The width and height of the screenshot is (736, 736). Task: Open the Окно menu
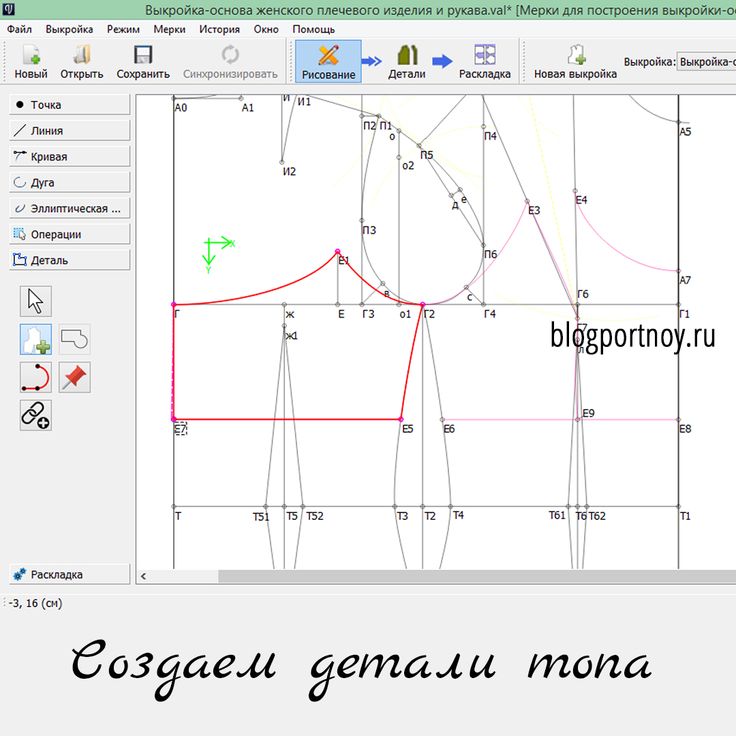click(266, 29)
